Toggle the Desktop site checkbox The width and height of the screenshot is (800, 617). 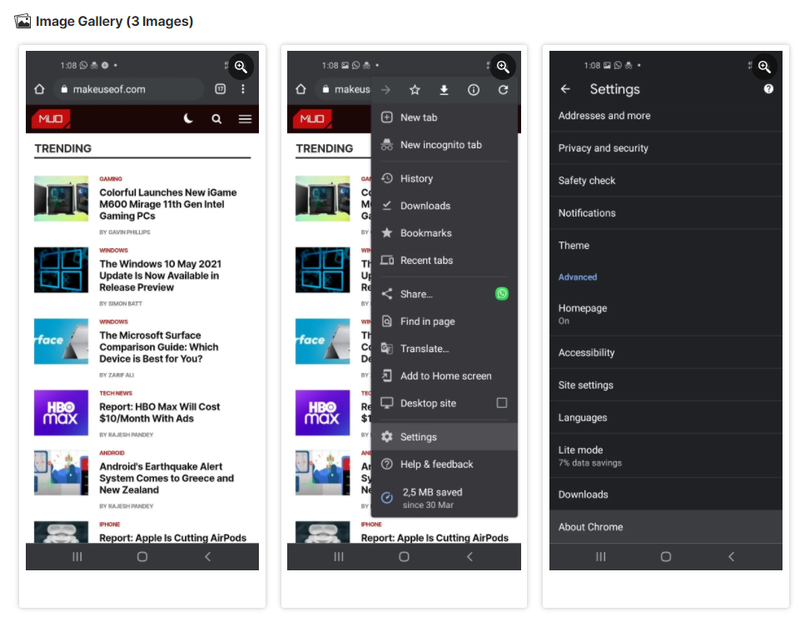point(502,403)
